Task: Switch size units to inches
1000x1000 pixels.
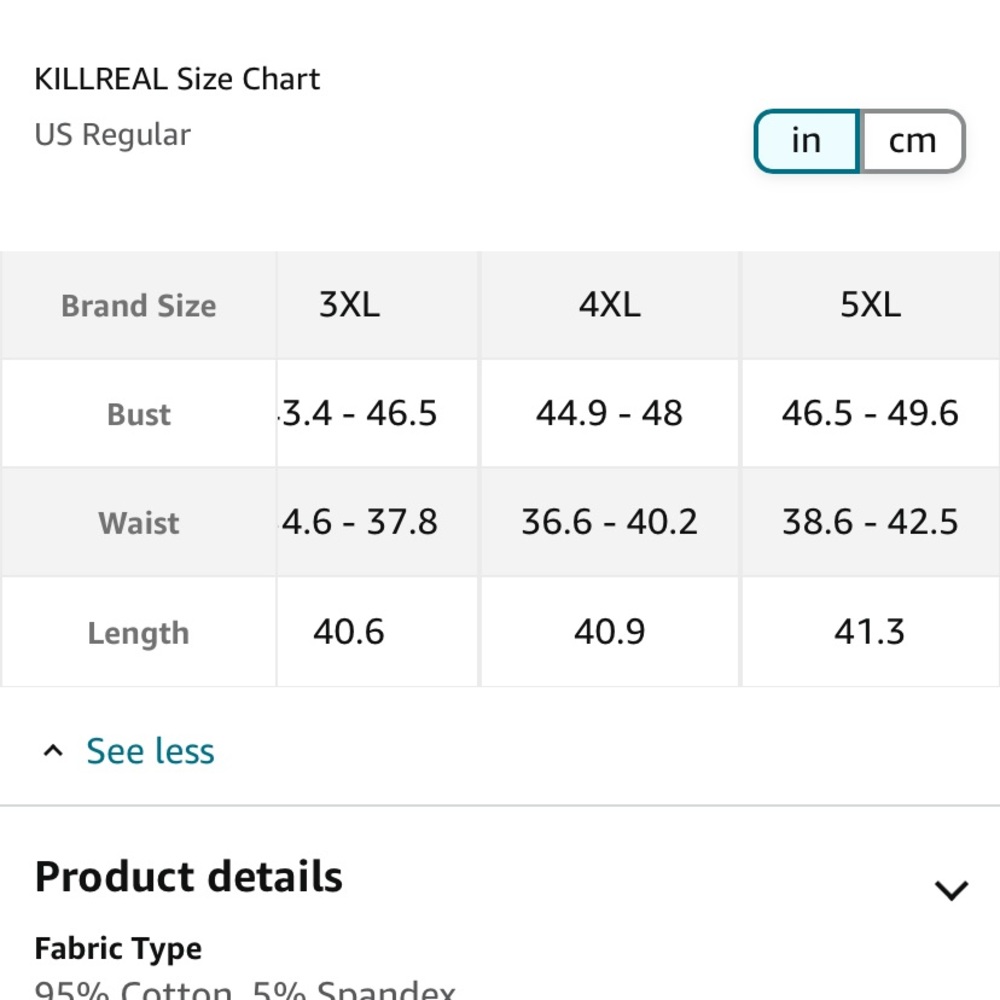Action: [x=807, y=141]
